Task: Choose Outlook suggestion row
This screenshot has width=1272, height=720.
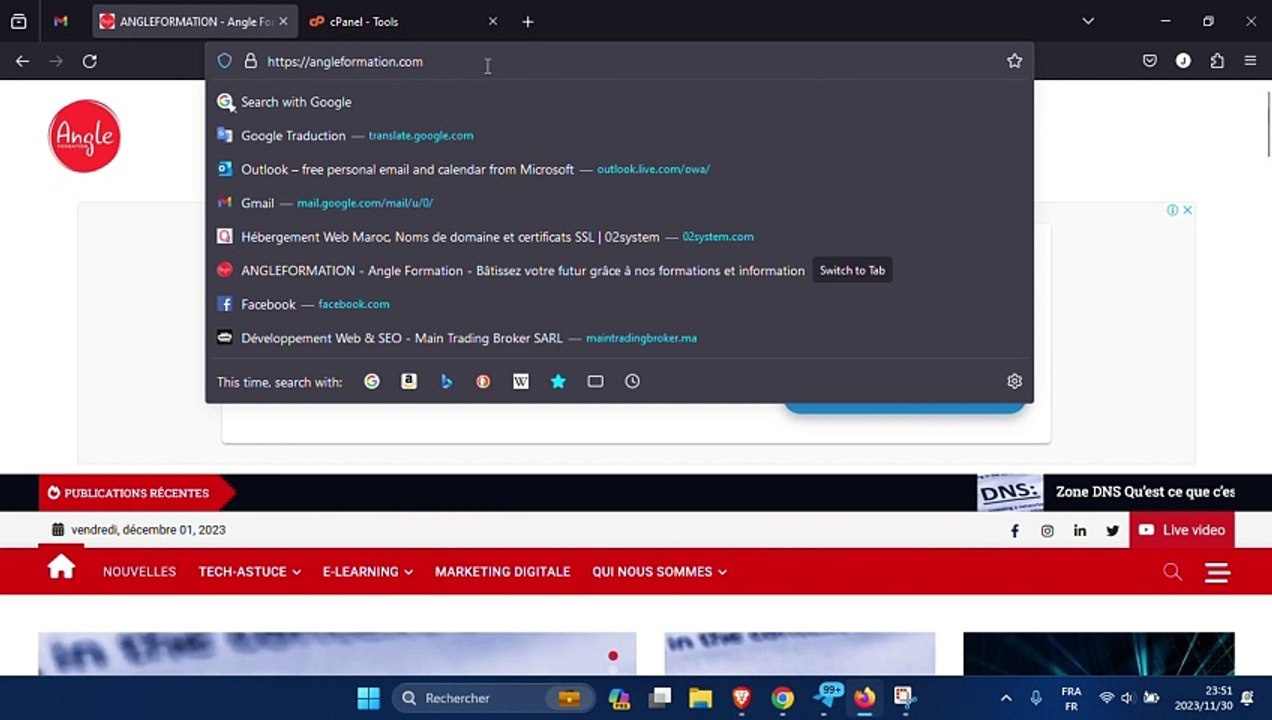Action: click(619, 169)
